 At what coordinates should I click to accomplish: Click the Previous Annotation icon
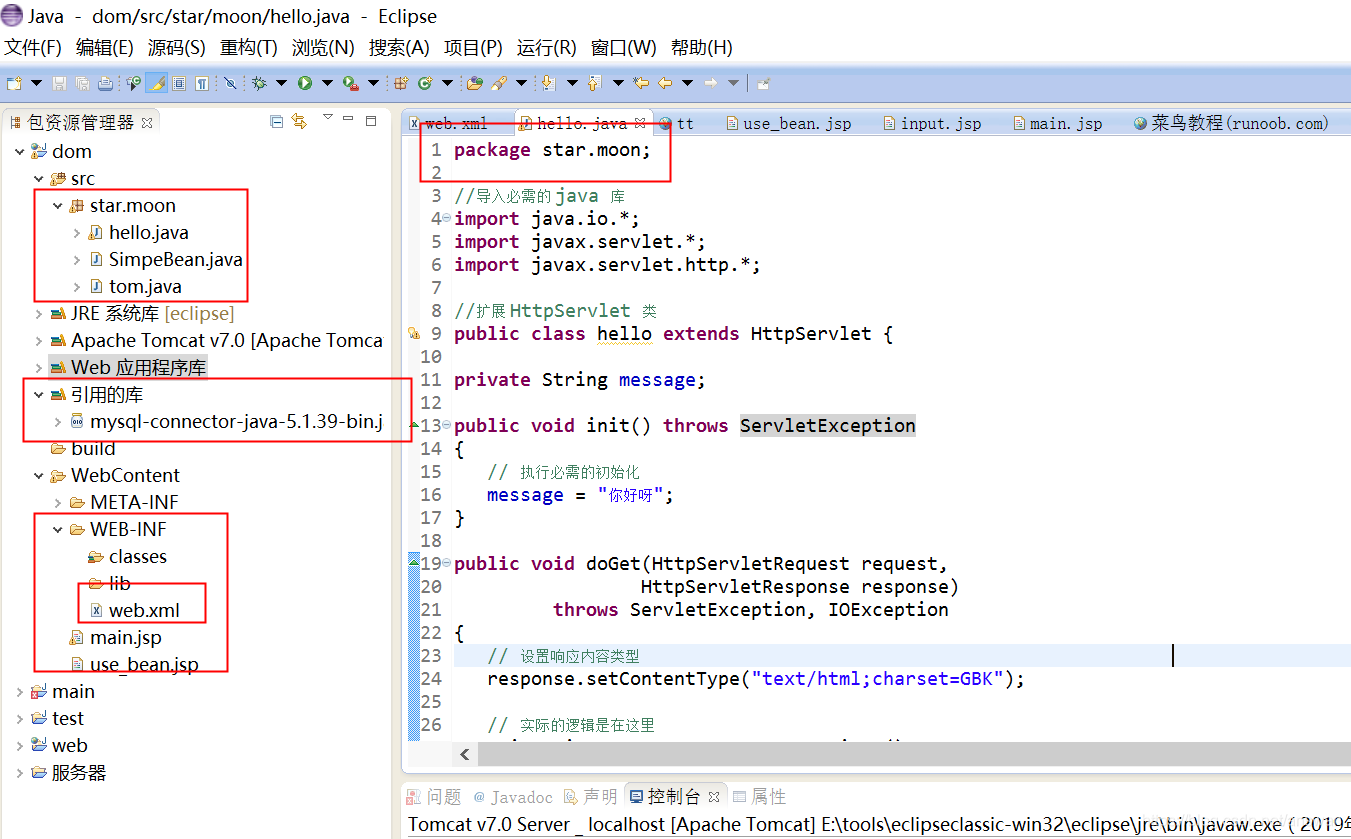[594, 83]
